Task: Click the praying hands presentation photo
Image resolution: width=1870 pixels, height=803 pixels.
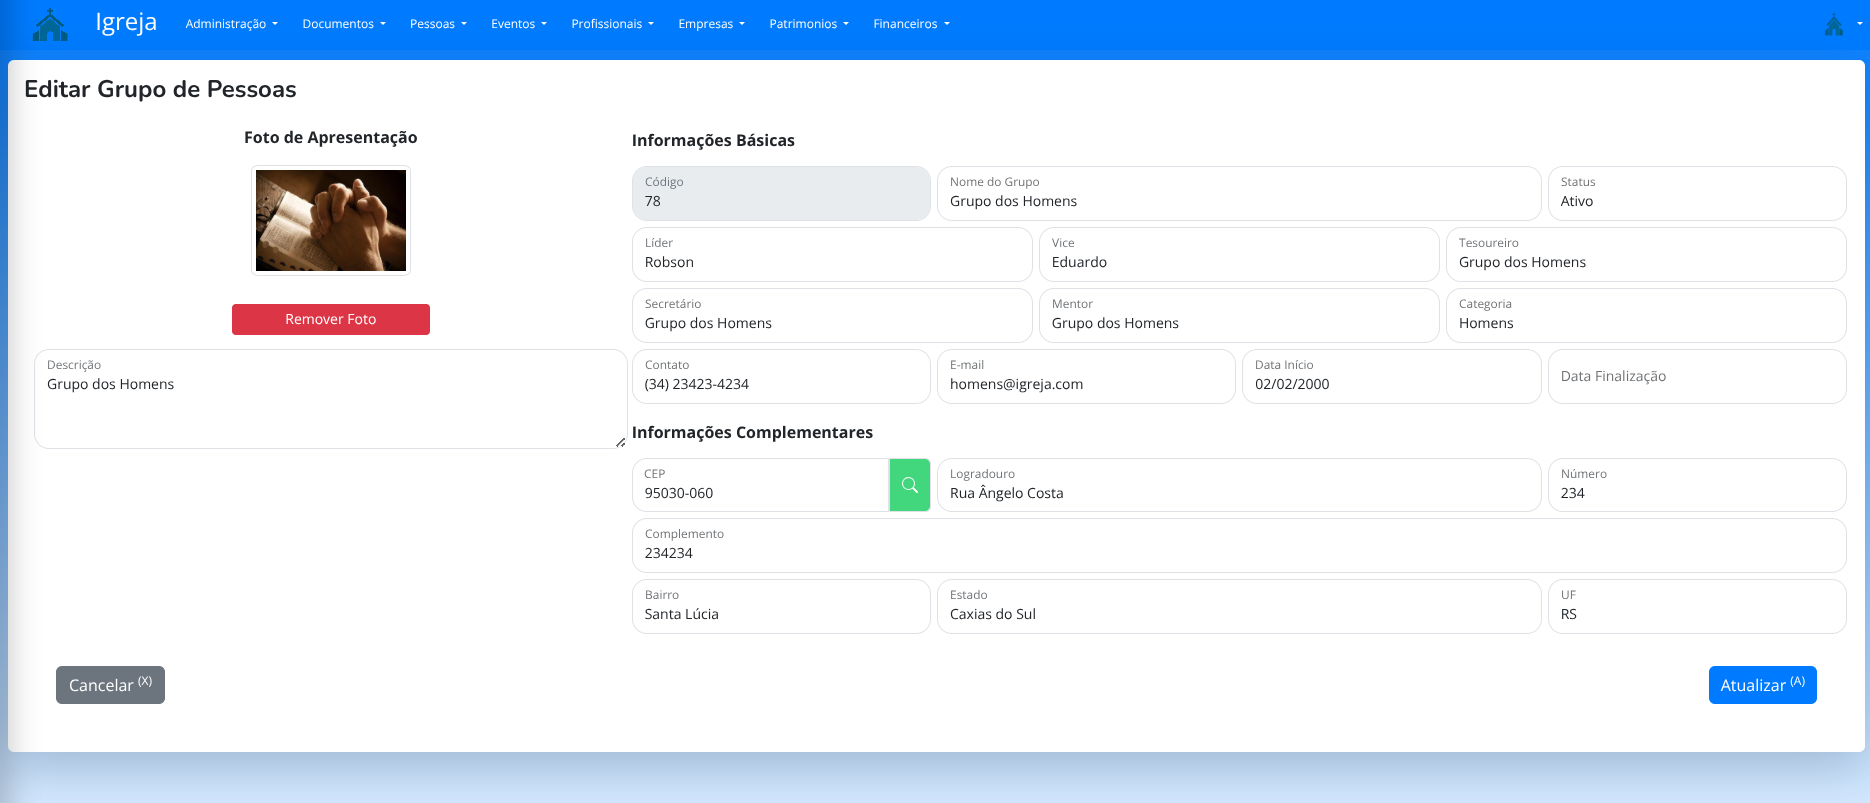Action: (x=330, y=220)
